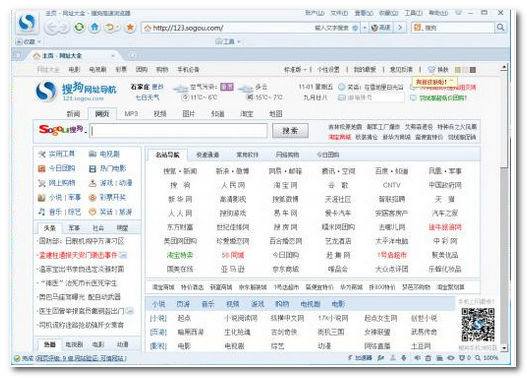Open the dropdown arrow next to undo icon

[x=118, y=27]
